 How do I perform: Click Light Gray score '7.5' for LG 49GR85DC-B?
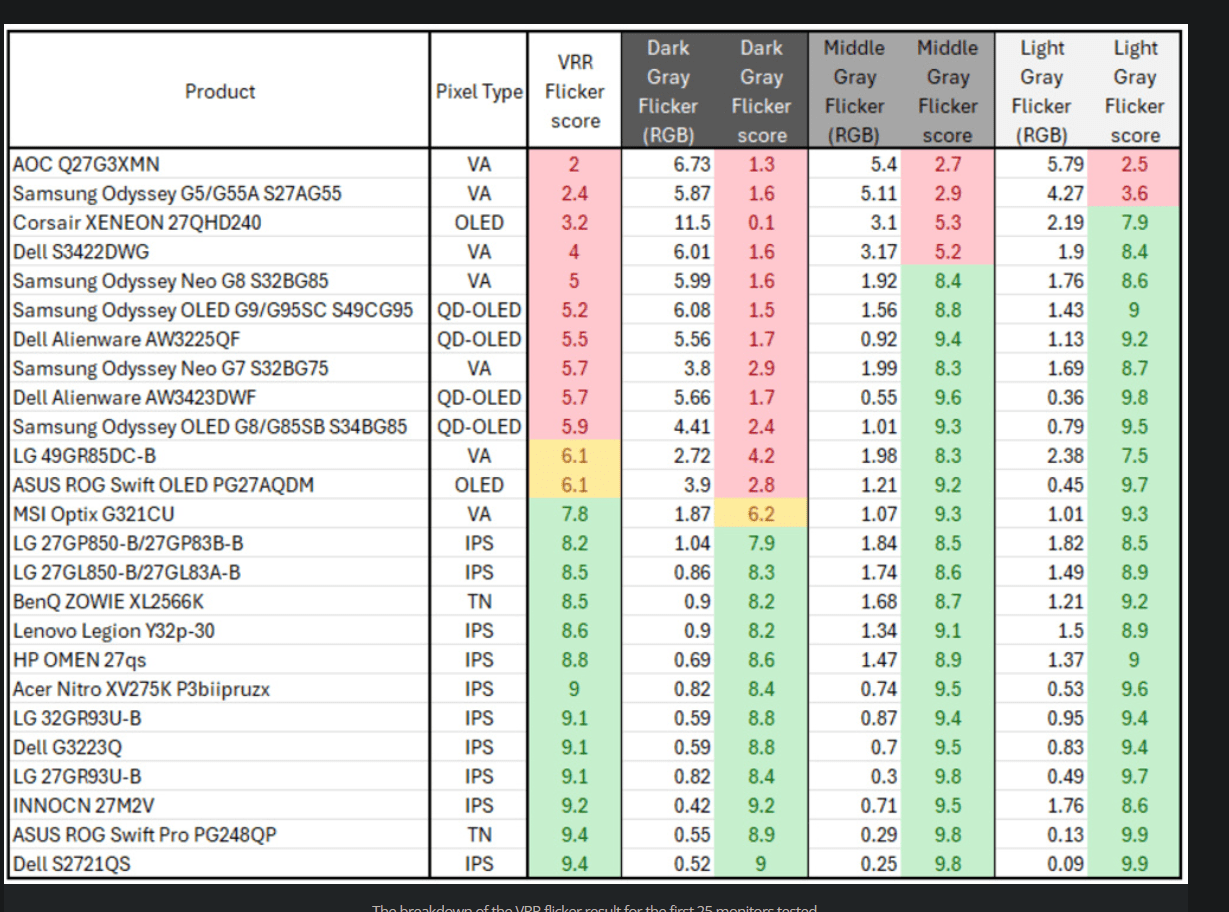1135,456
